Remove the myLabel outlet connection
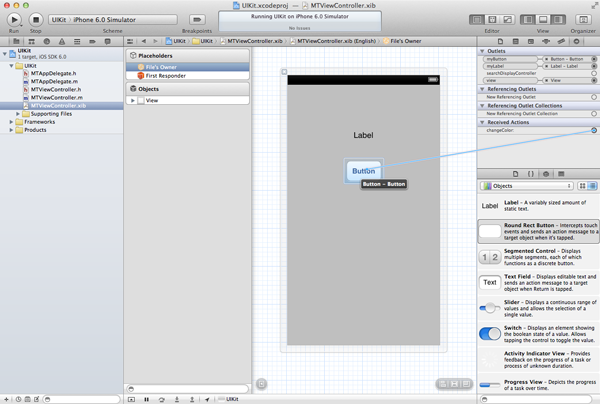600x404 pixels. (546, 66)
